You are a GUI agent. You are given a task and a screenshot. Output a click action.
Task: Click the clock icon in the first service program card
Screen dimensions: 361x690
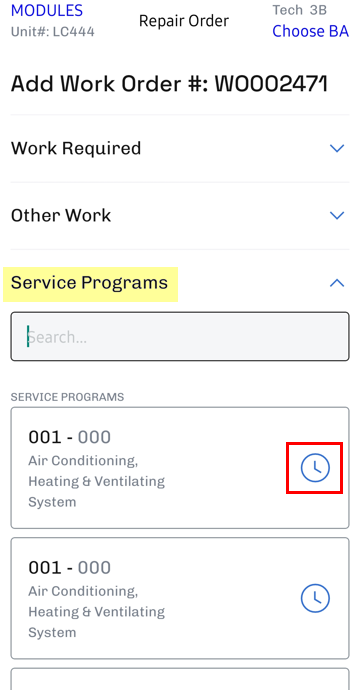[315, 468]
